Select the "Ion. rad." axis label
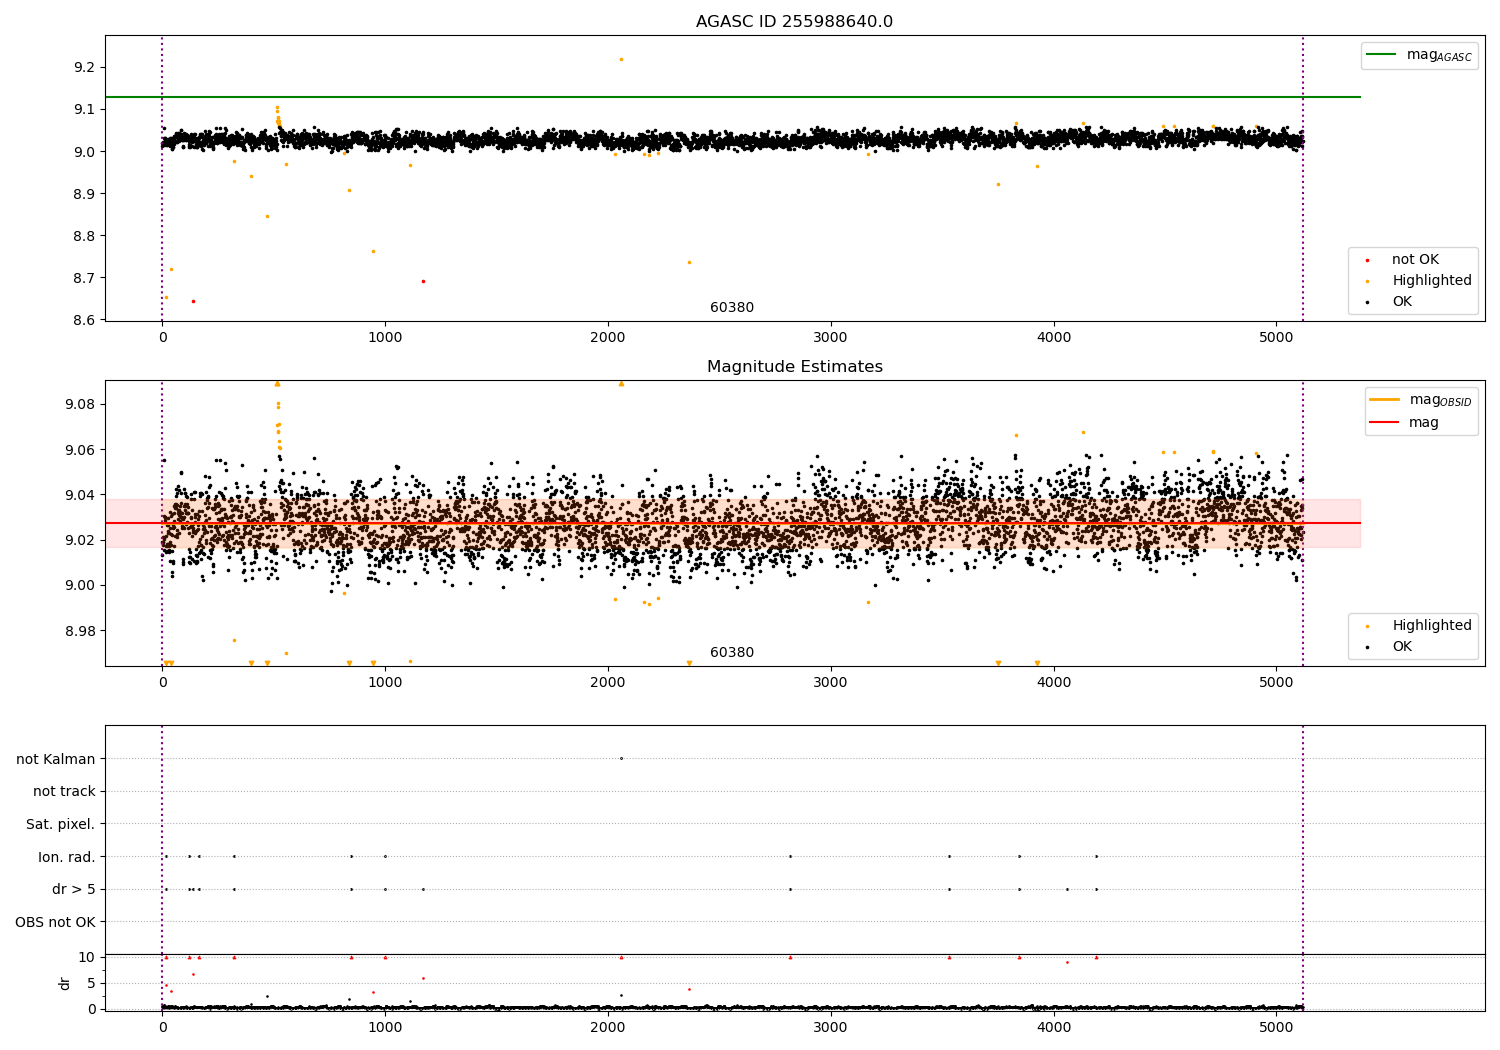 point(67,857)
